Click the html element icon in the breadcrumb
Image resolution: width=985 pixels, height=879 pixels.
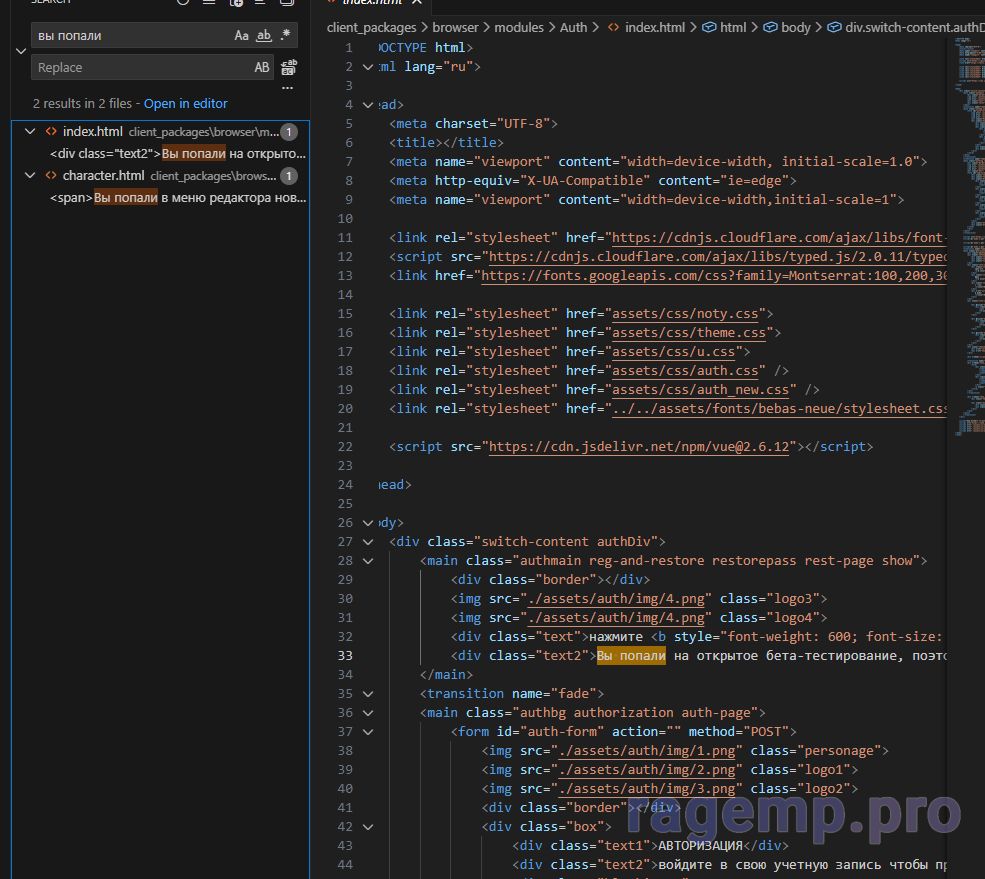point(709,28)
